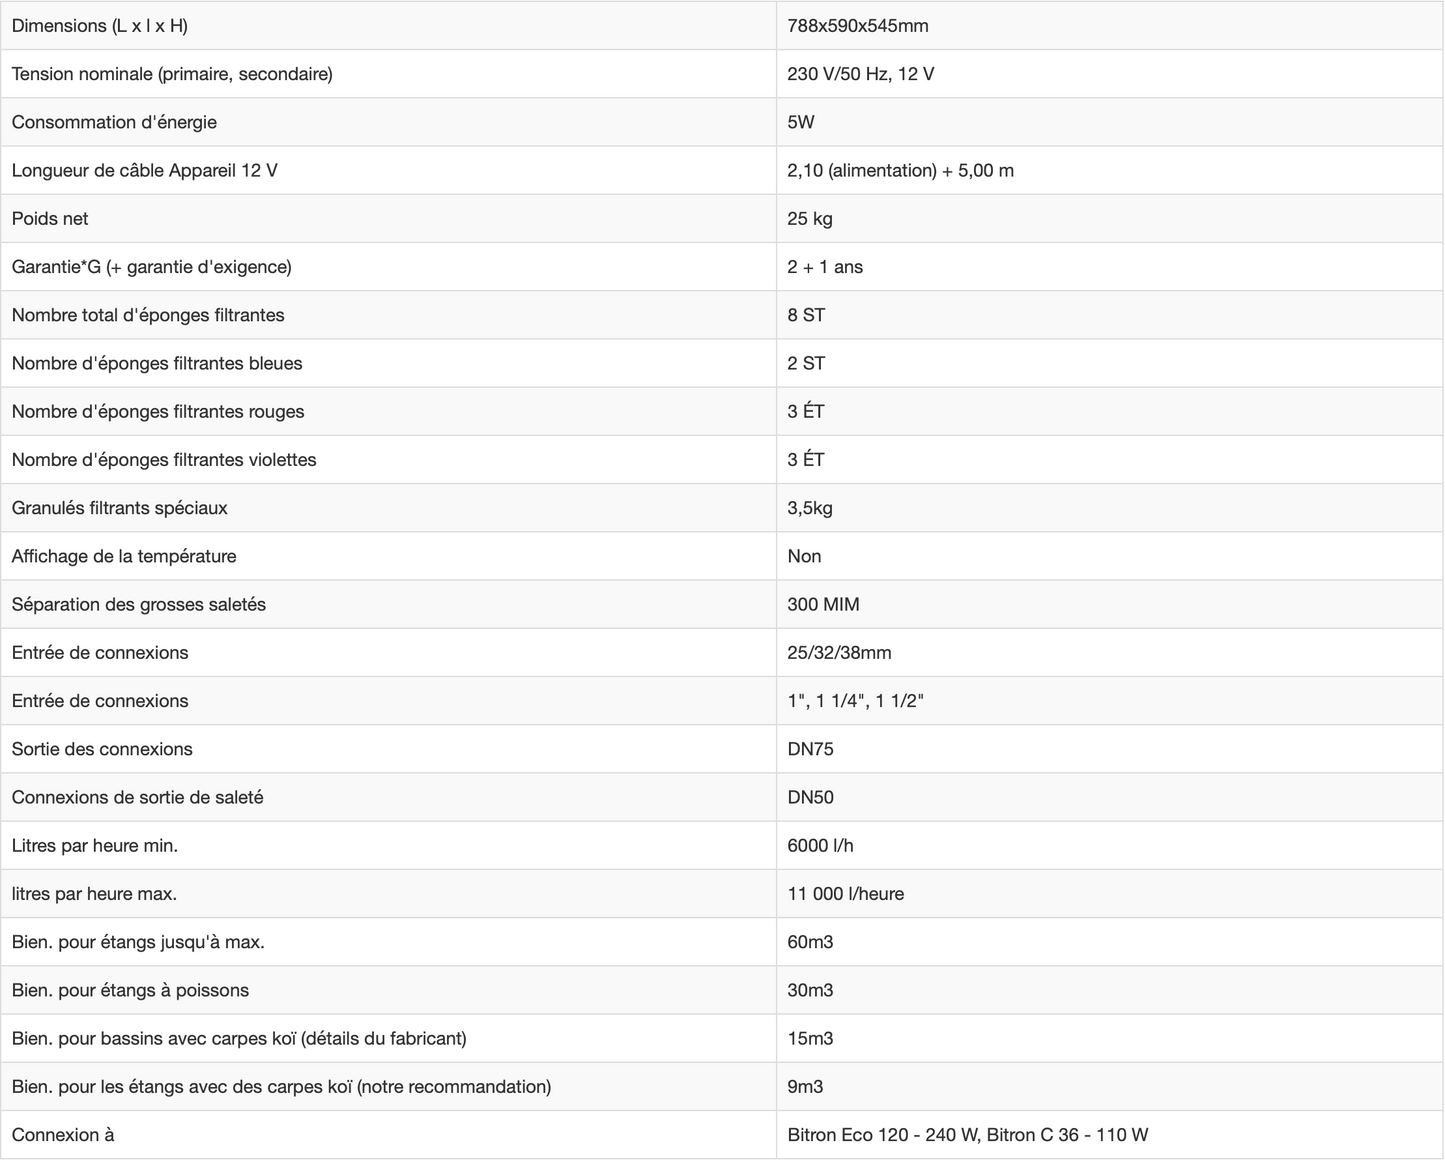The width and height of the screenshot is (1445, 1160).
Task: Click the Dimensions (L x l x H) label
Action: tap(99, 26)
